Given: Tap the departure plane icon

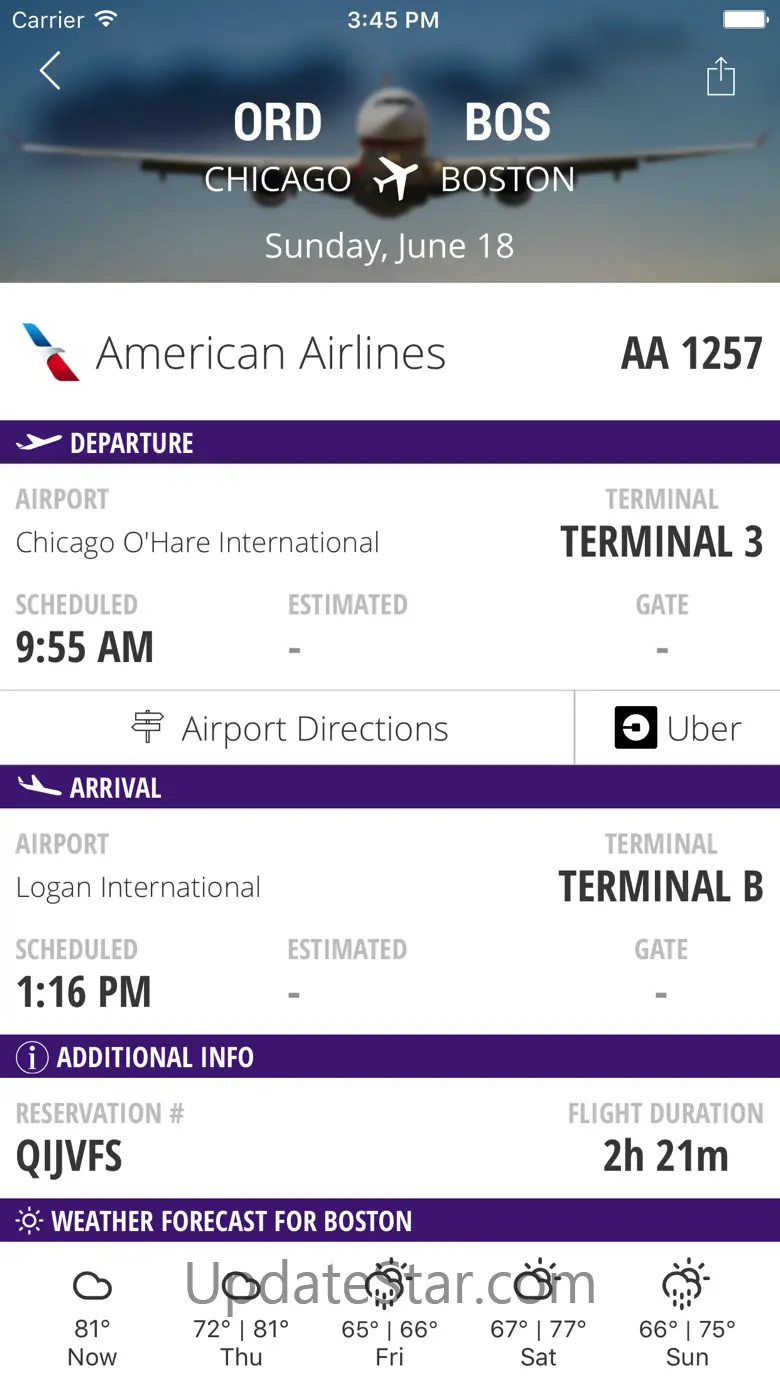Looking at the screenshot, I should [39, 443].
